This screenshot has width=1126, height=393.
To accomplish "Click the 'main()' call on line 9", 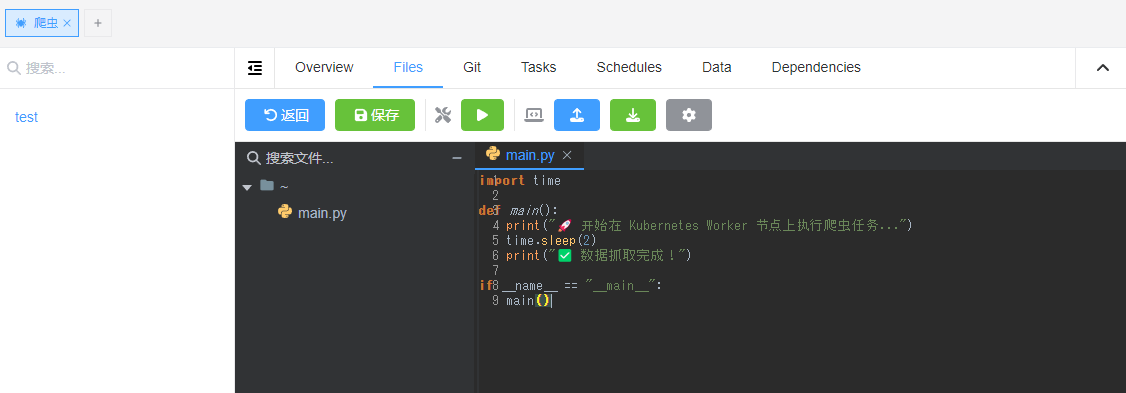I will (528, 300).
